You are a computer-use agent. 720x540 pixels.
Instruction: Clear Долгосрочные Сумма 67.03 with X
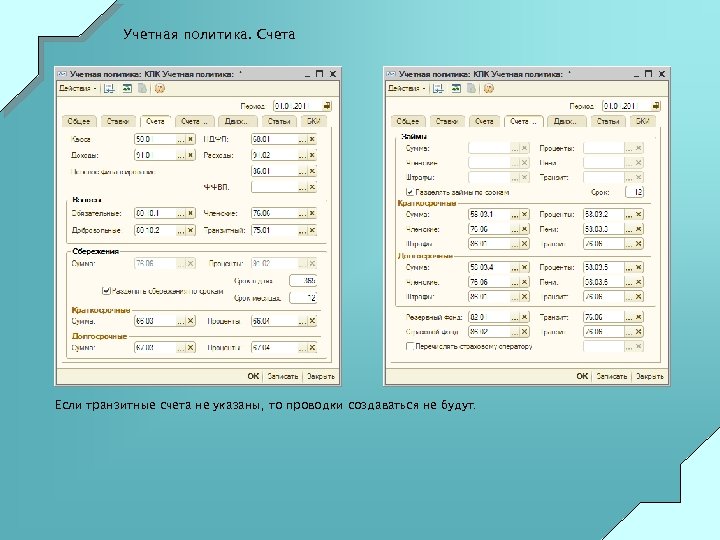tap(191, 348)
